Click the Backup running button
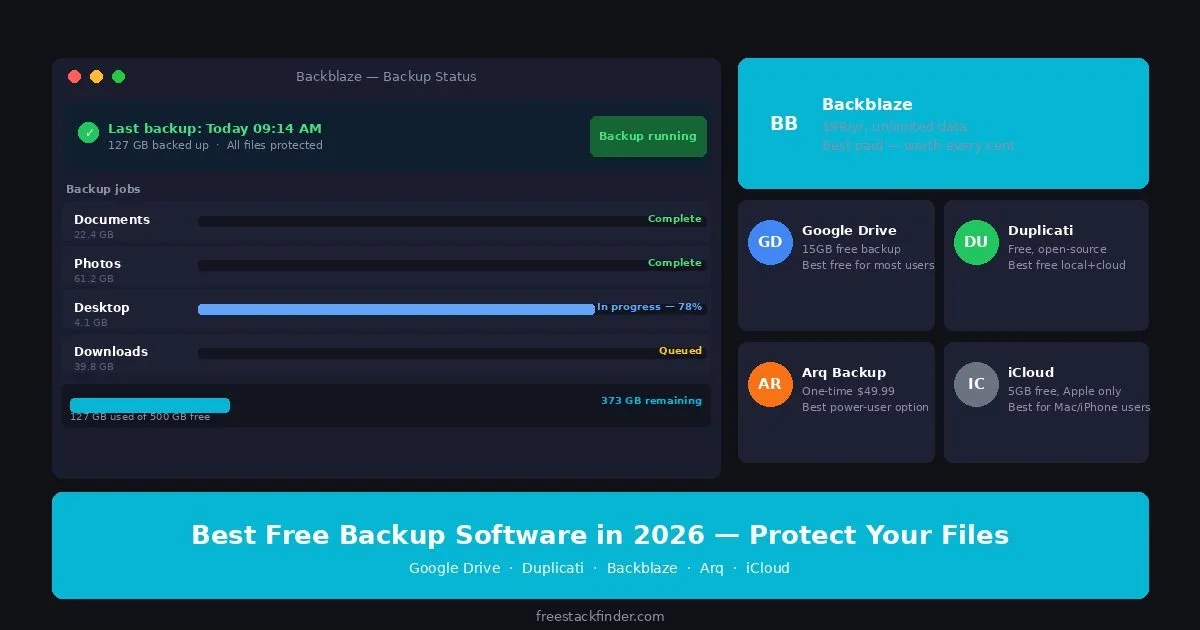This screenshot has width=1200, height=630. [648, 136]
